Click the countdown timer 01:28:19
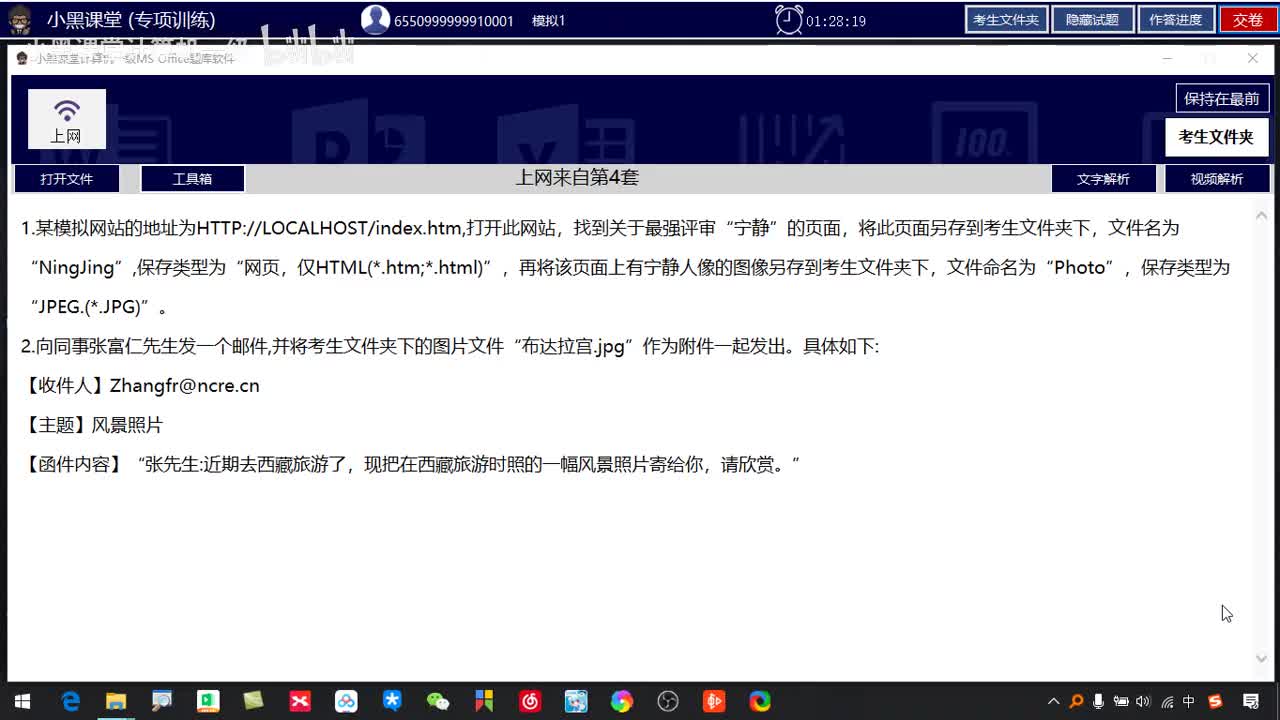The image size is (1280, 720). point(836,20)
